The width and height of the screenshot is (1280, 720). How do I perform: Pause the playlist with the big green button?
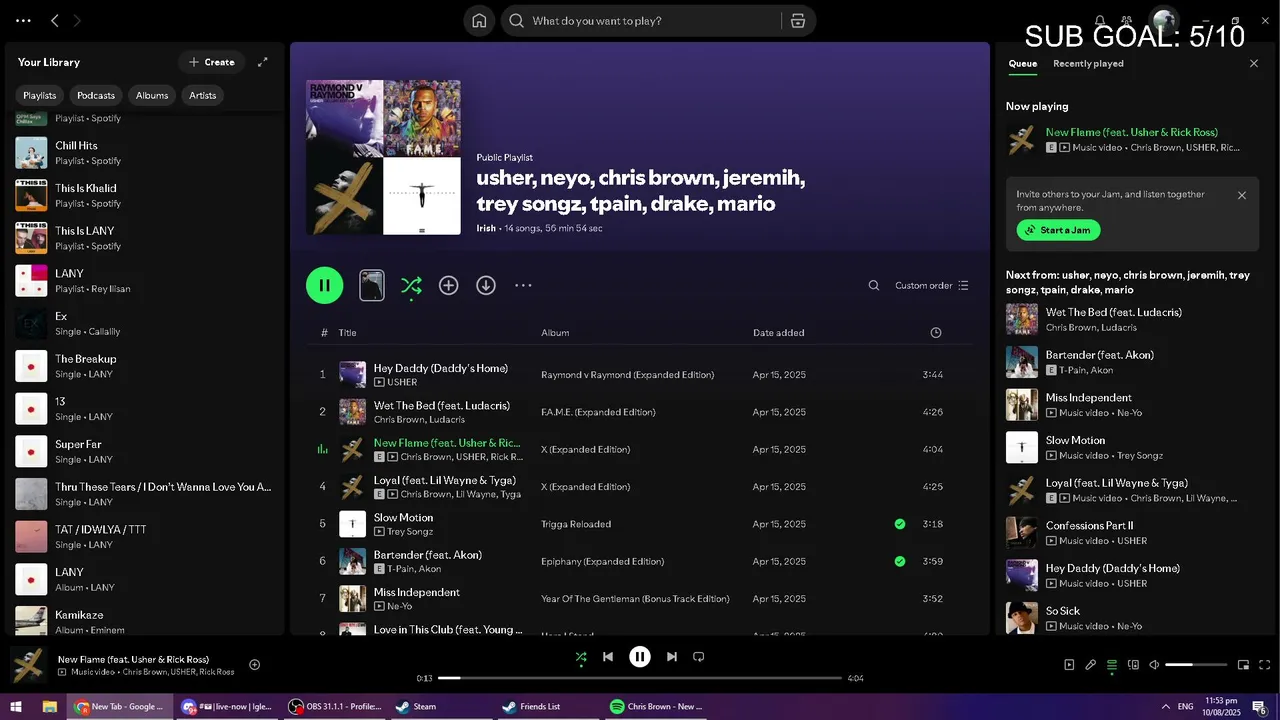tap(325, 285)
